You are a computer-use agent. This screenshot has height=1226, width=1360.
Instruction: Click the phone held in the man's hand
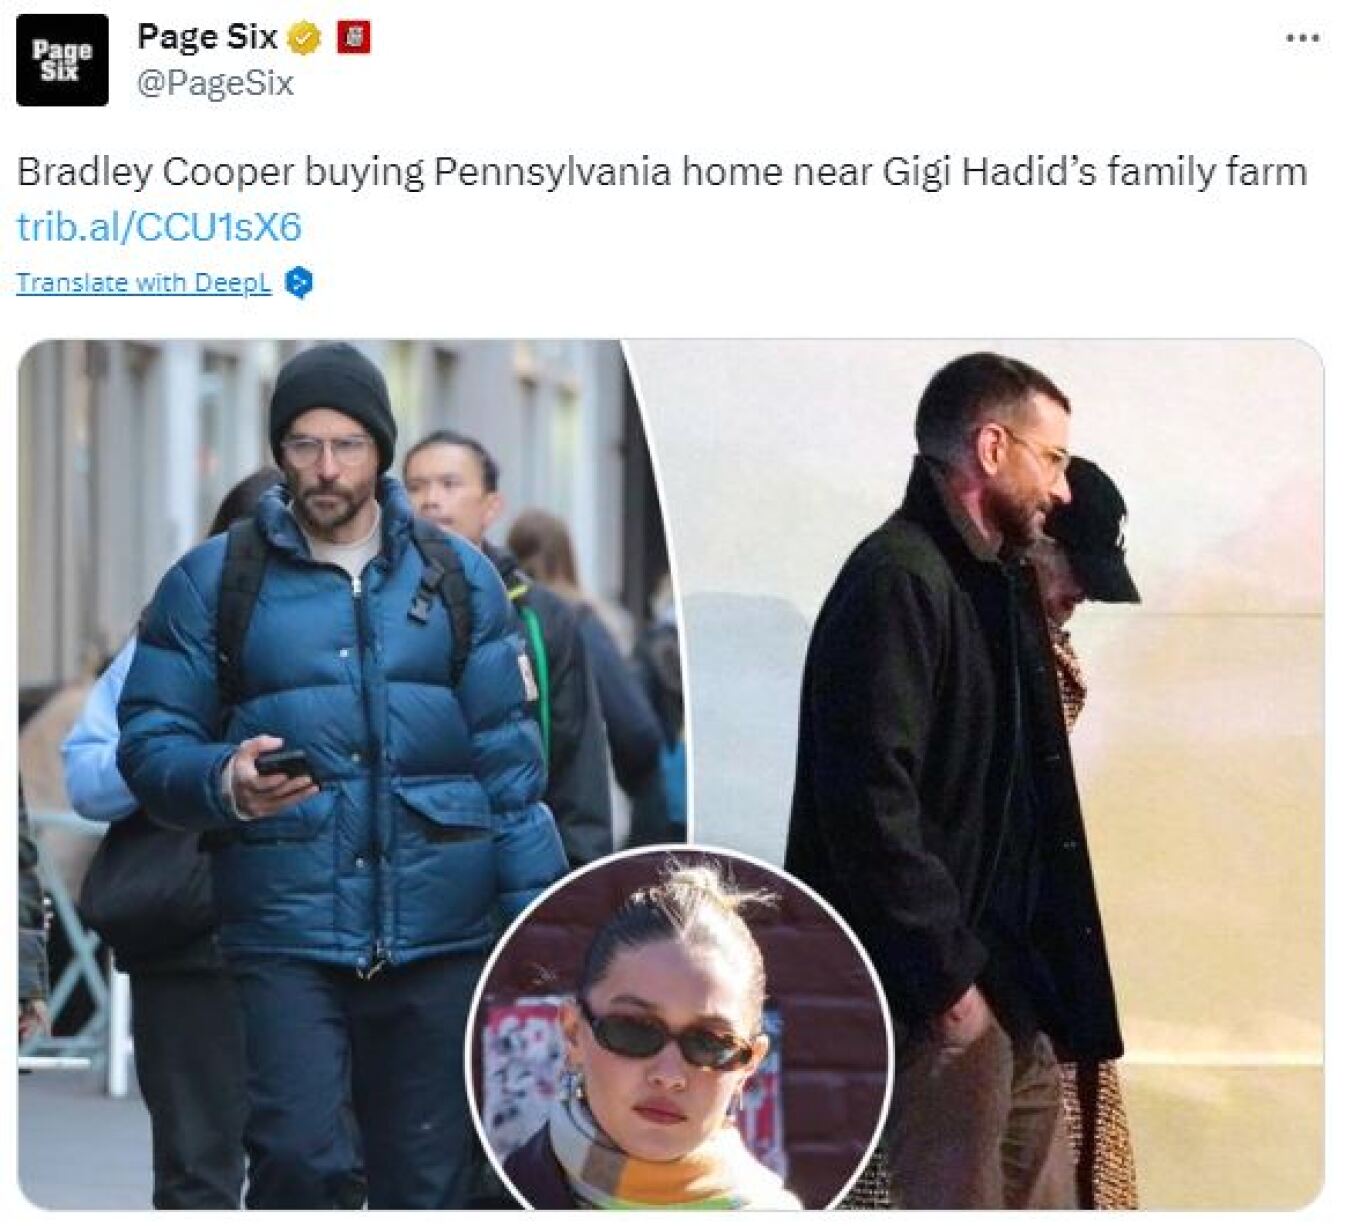(x=285, y=764)
